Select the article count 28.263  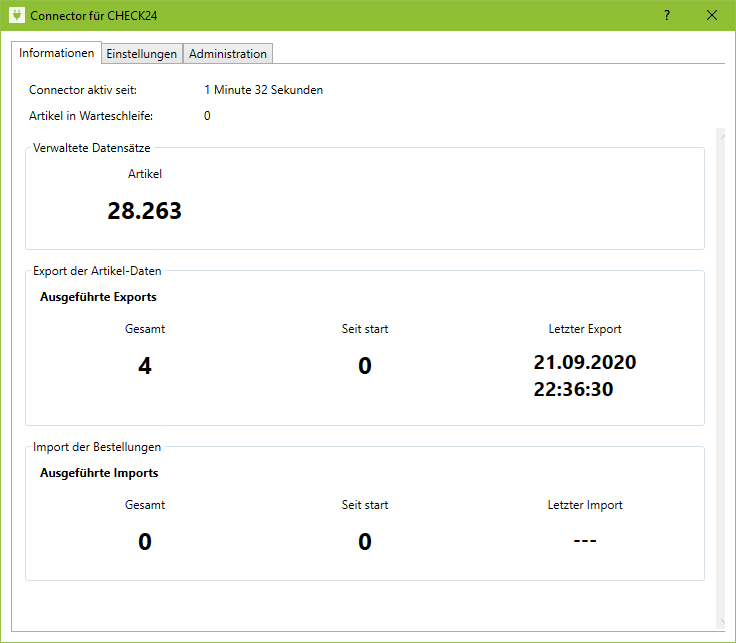click(144, 210)
